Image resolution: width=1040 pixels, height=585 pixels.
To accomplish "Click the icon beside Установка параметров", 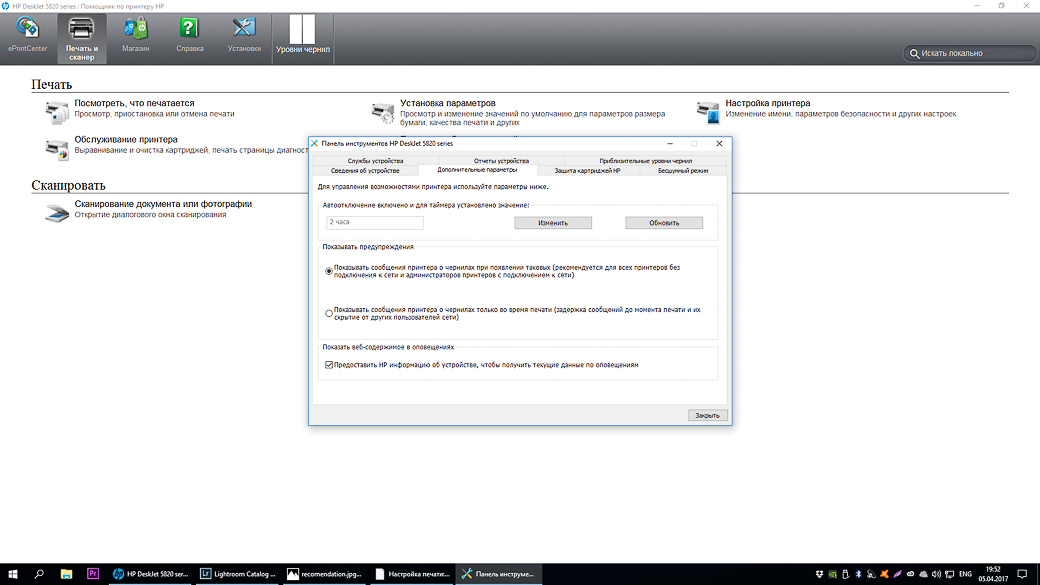I will pyautogui.click(x=383, y=112).
